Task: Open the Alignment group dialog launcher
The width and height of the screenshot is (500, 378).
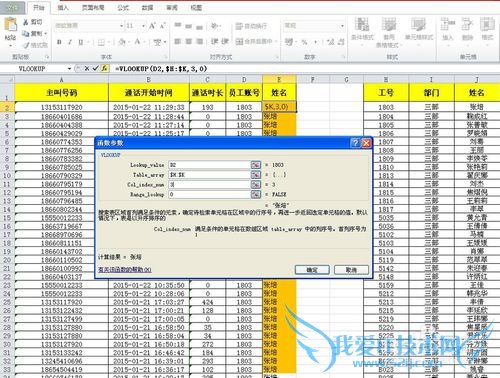Action: tap(277, 57)
